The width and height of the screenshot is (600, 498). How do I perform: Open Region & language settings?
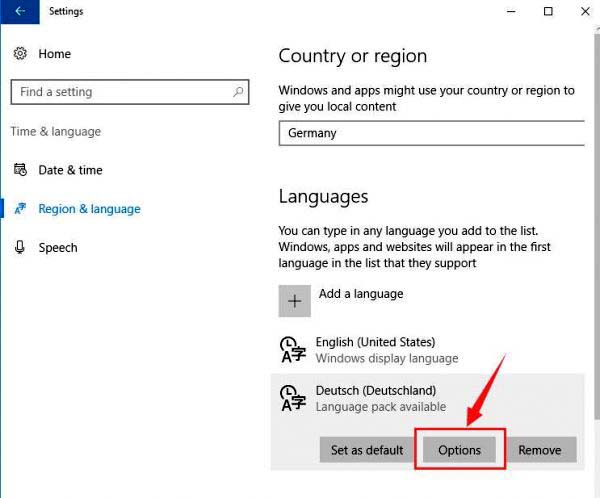click(90, 209)
